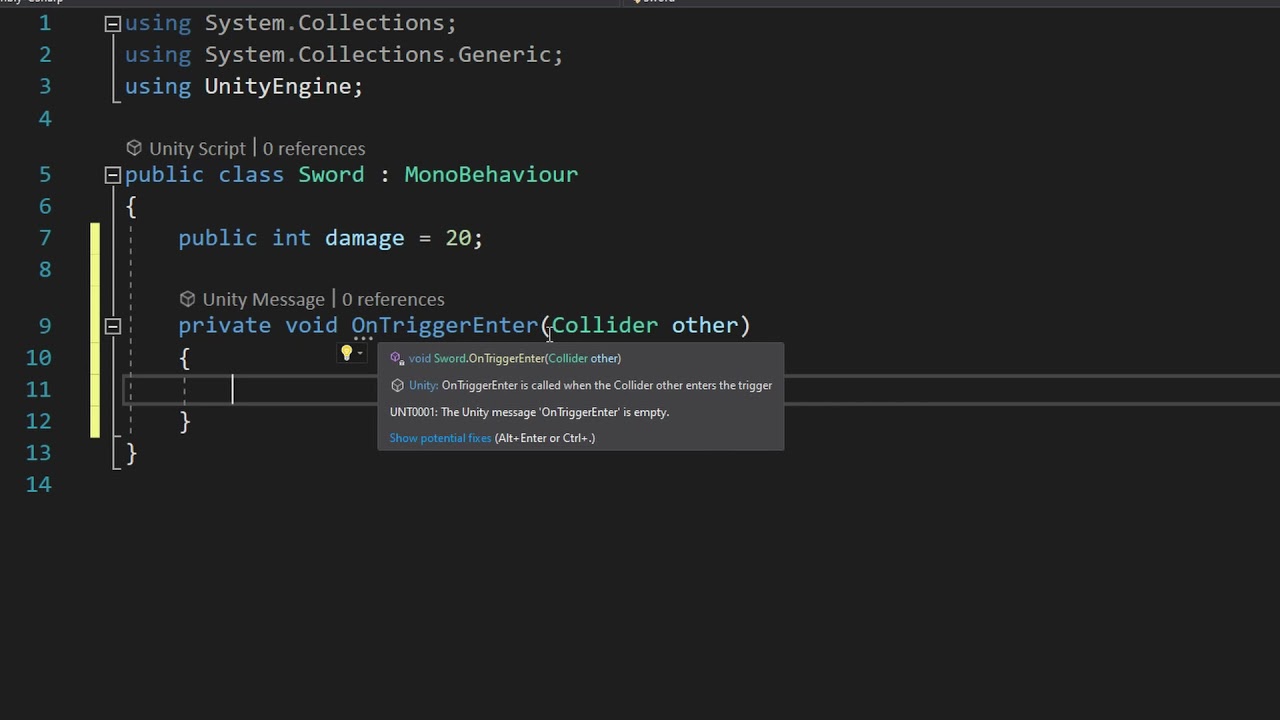Click the MonoBehaviour base class name

(491, 175)
